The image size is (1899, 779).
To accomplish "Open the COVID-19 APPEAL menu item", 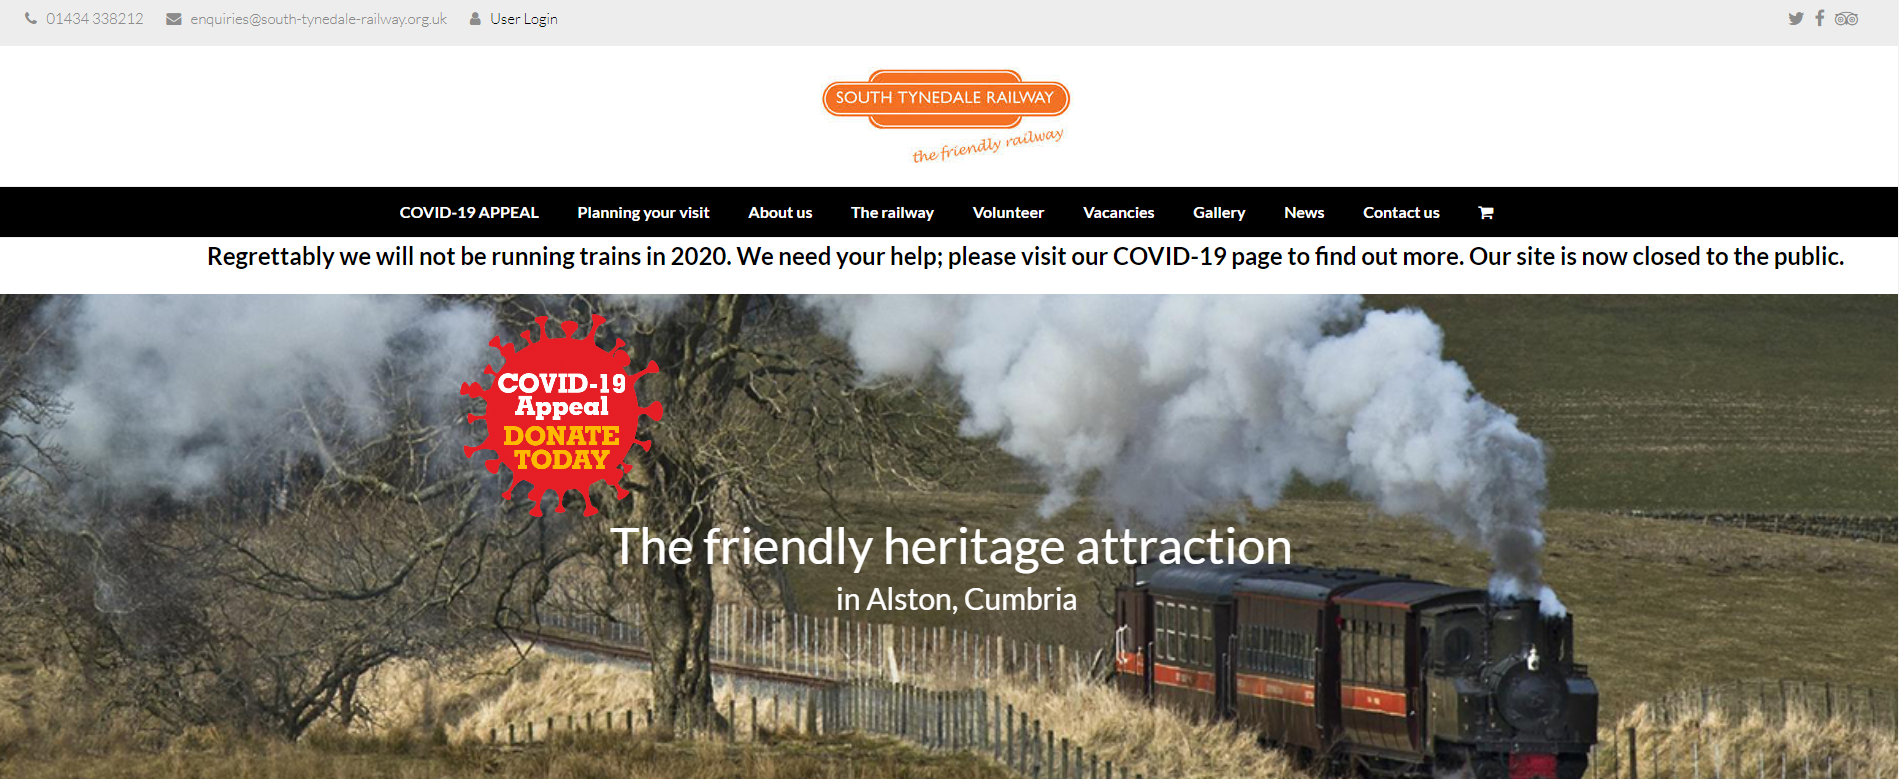I will click(x=469, y=212).
